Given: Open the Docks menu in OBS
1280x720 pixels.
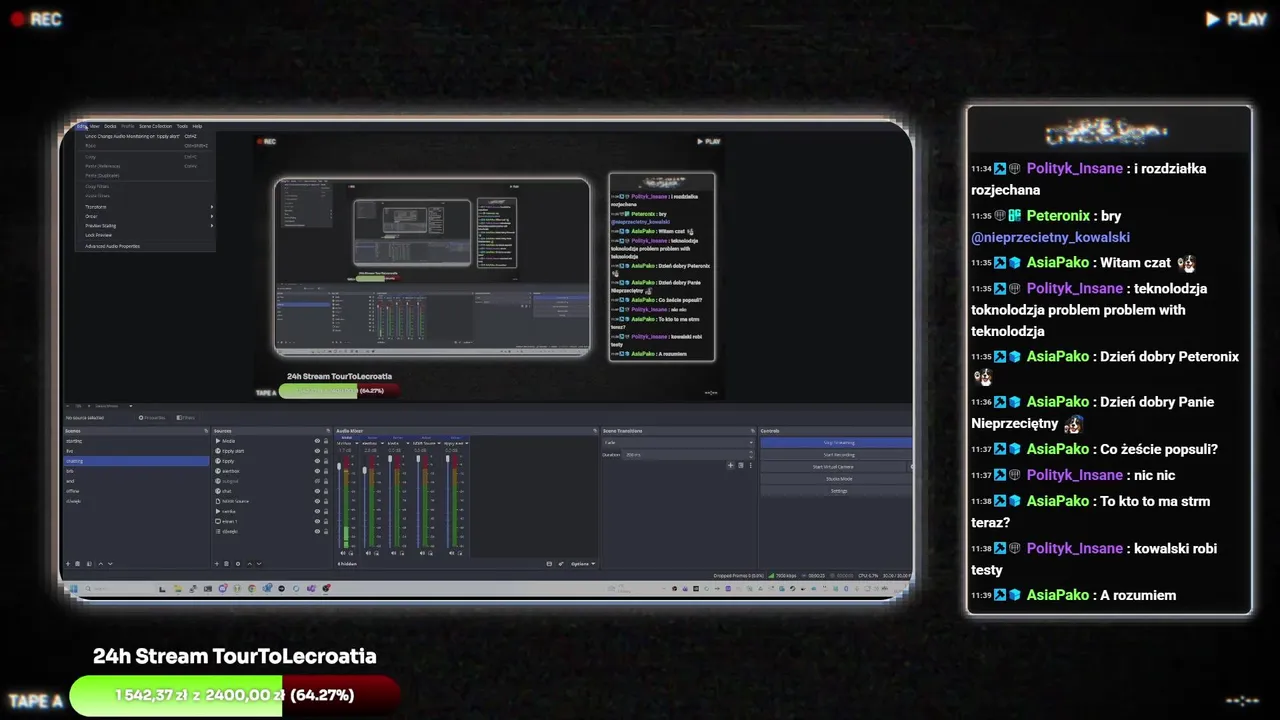Looking at the screenshot, I should [x=110, y=126].
